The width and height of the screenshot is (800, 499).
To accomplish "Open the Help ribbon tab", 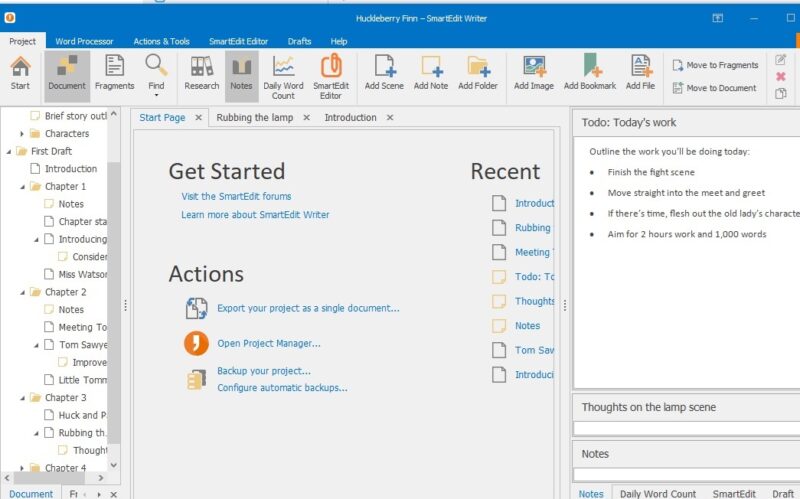I will 339,41.
